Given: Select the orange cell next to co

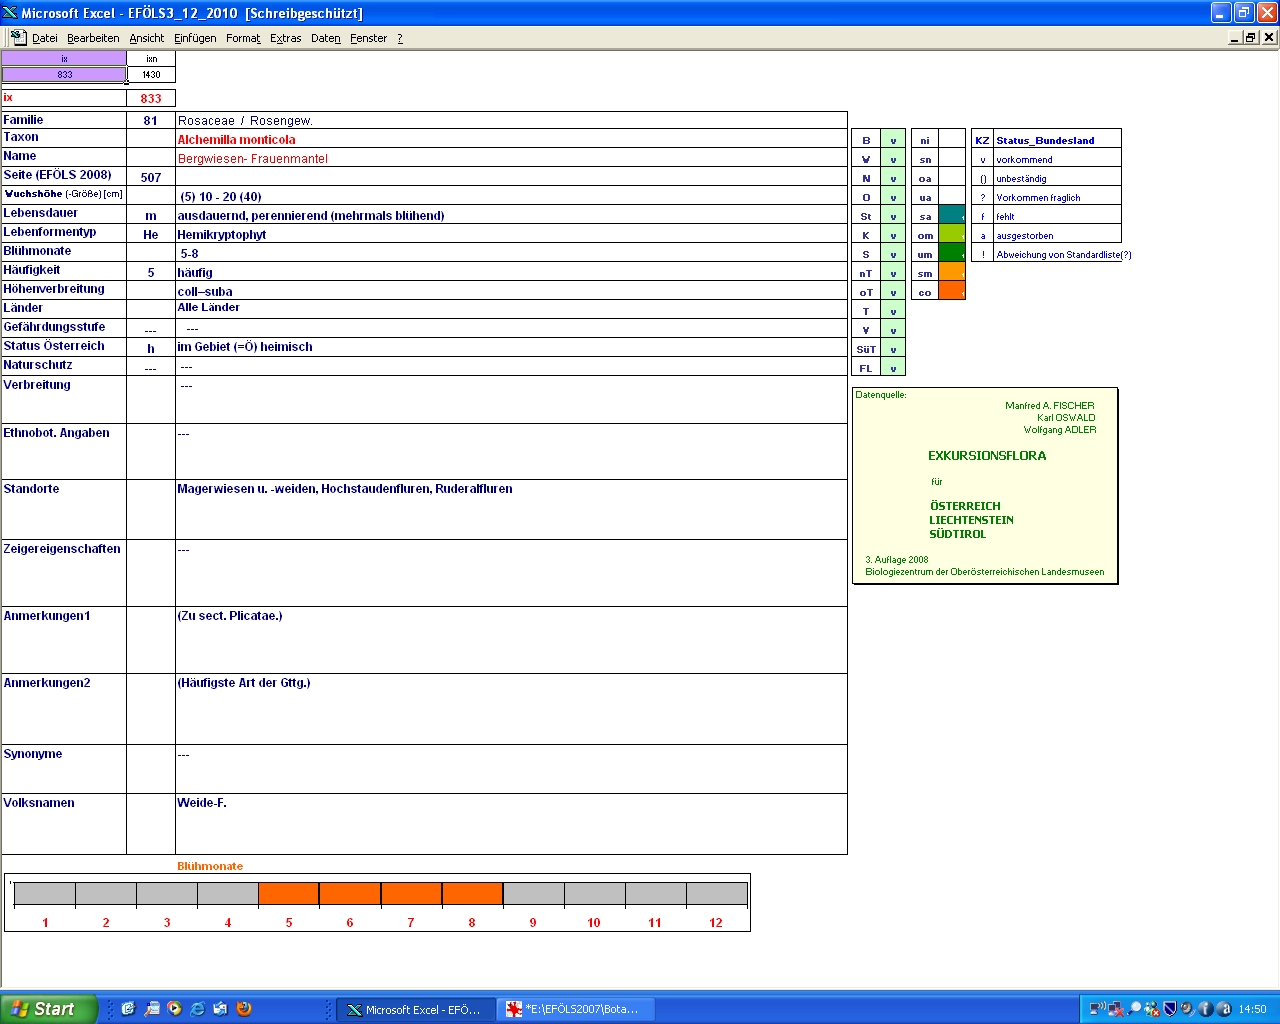Looking at the screenshot, I should 952,291.
